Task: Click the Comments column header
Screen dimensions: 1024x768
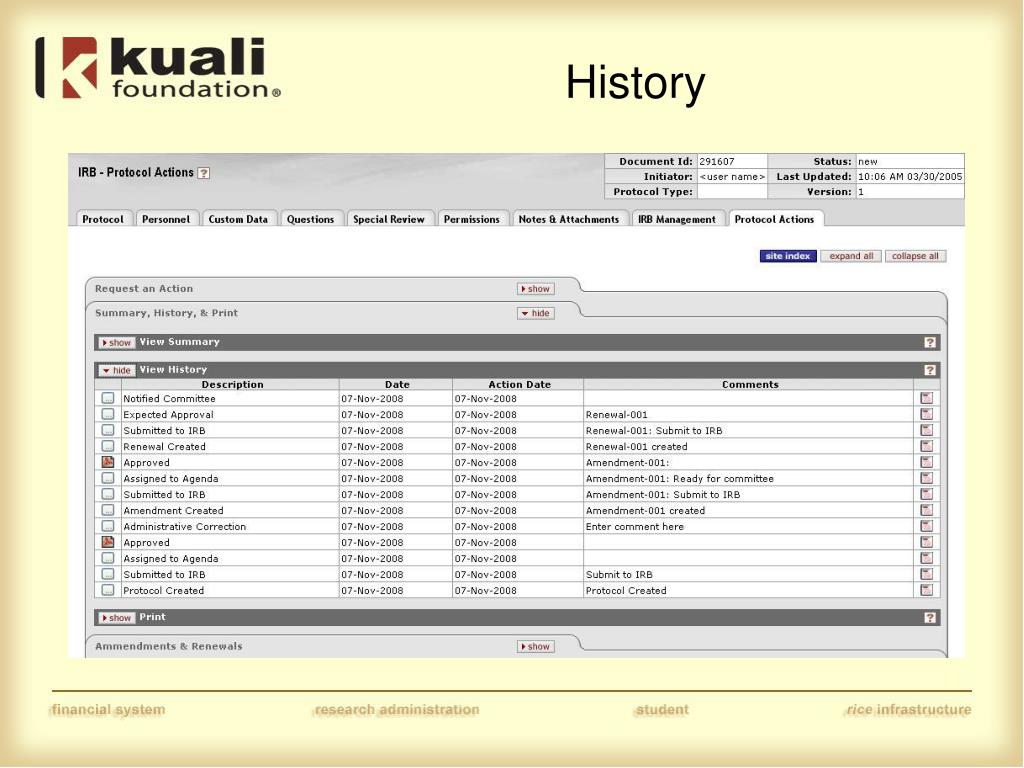Action: point(750,385)
